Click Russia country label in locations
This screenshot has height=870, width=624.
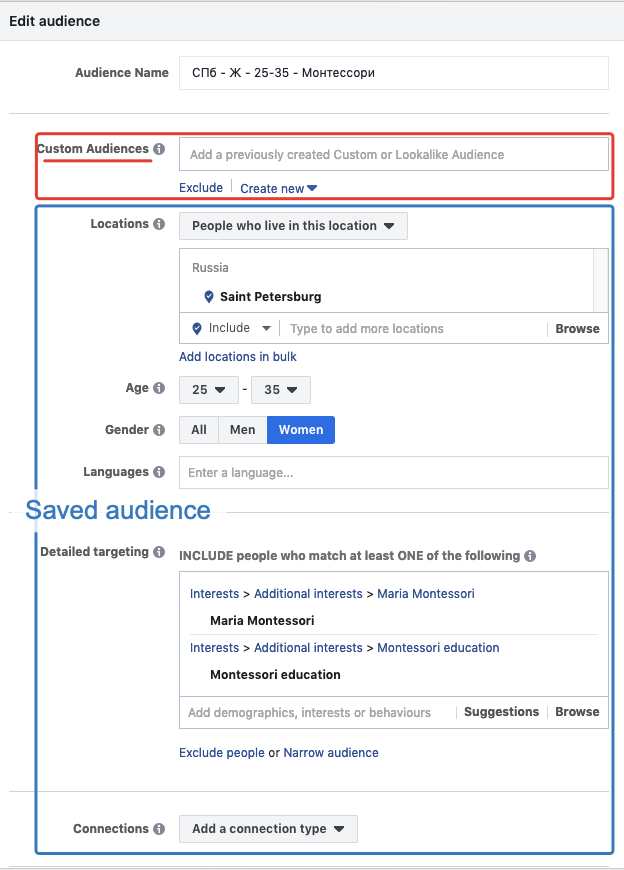pyautogui.click(x=210, y=267)
